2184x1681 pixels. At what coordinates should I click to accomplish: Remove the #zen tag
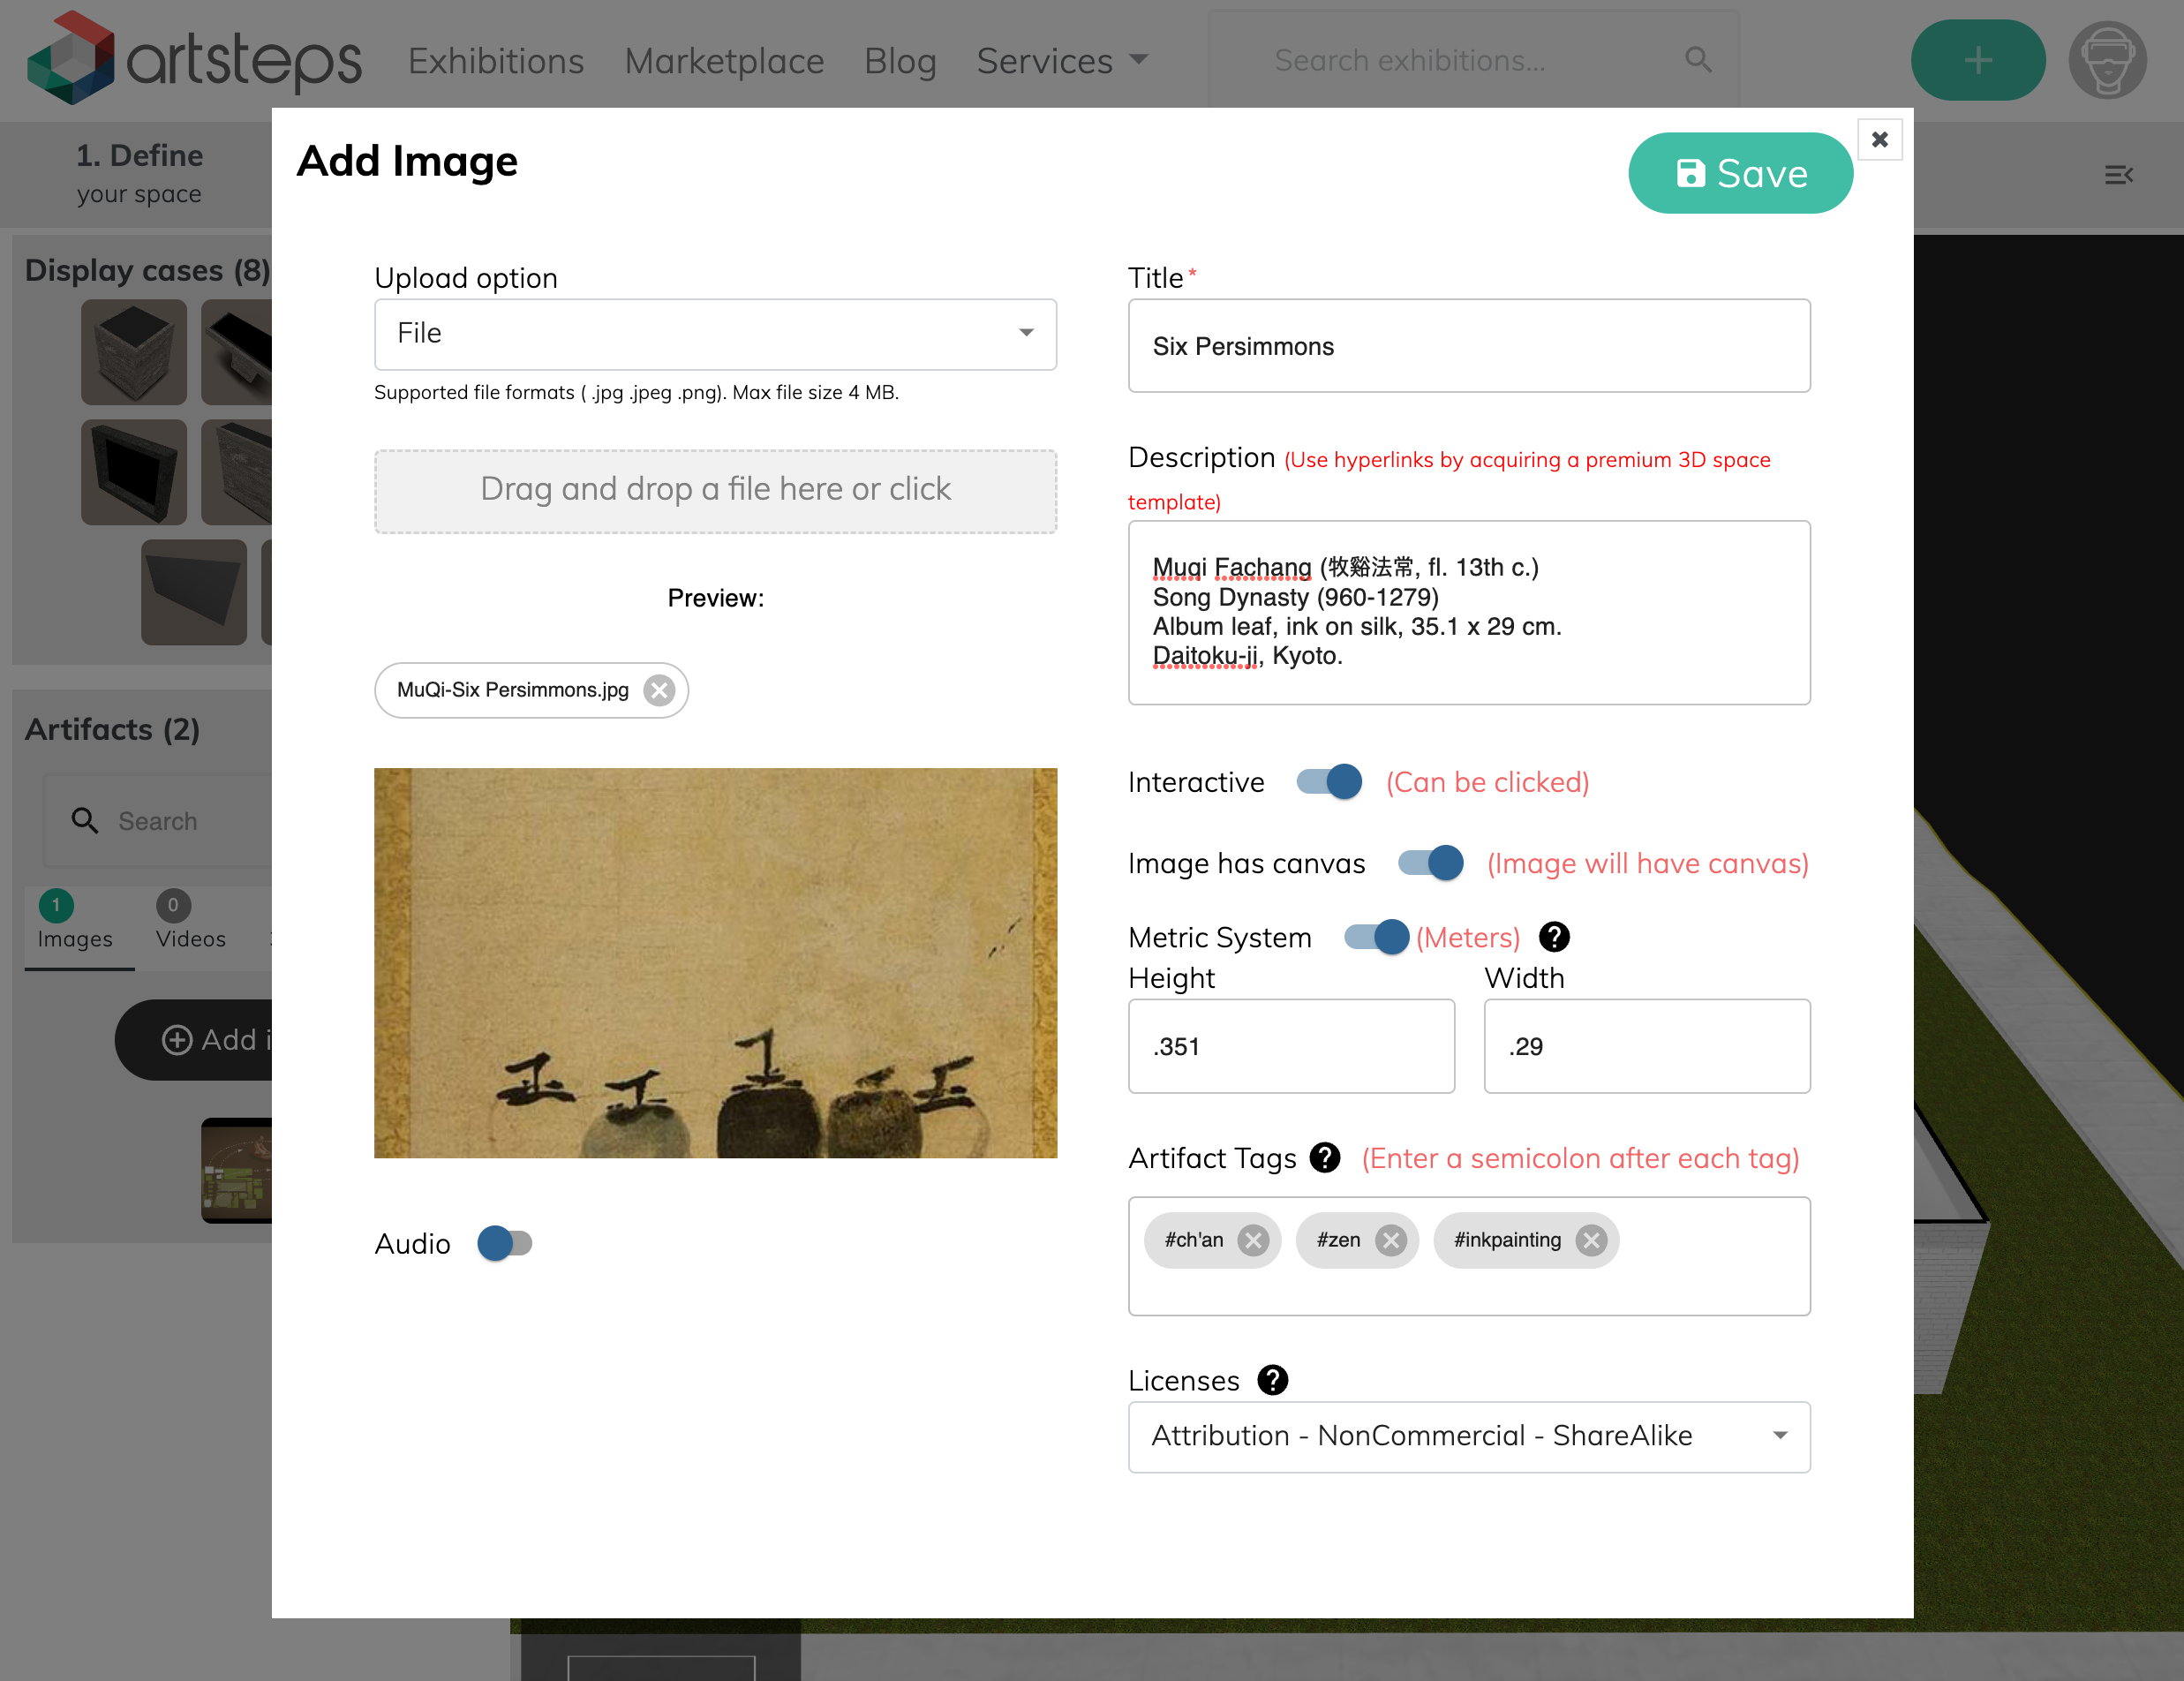pos(1390,1240)
